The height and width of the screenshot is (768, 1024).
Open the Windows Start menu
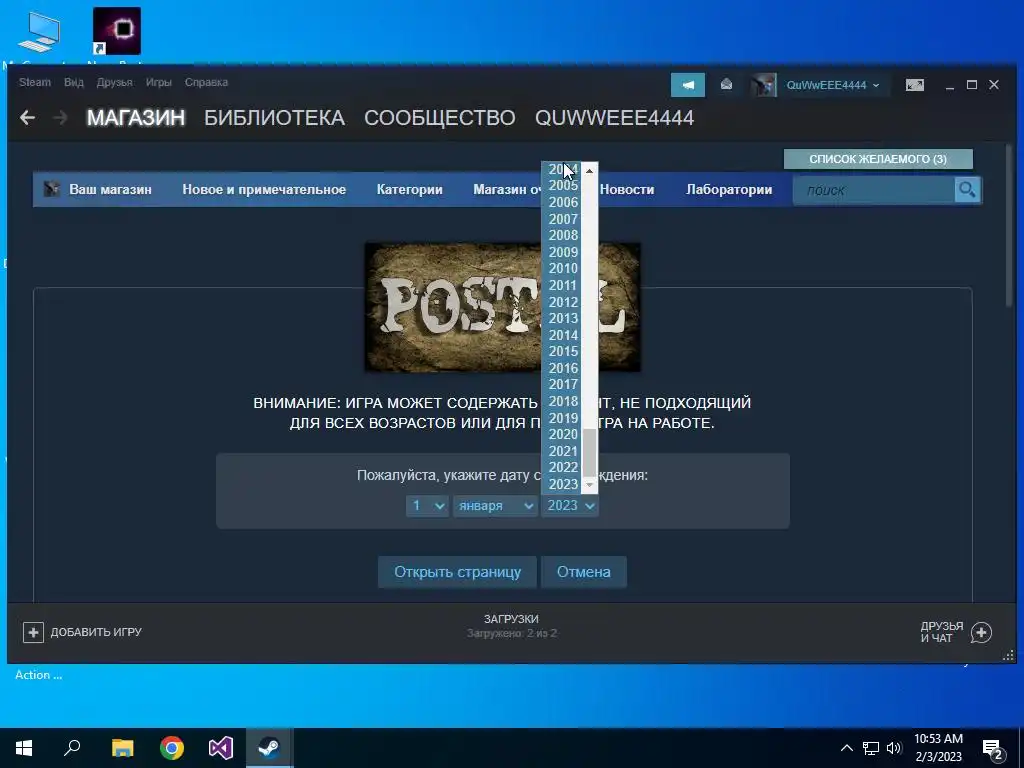pos(24,748)
